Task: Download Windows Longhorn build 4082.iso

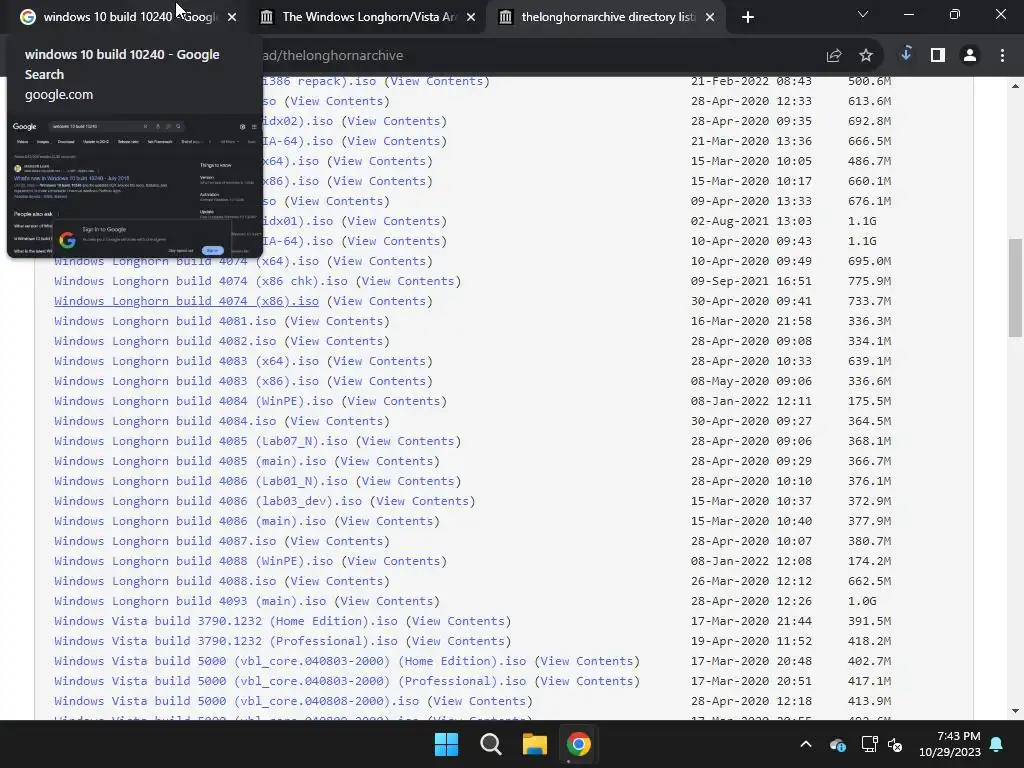Action: pos(165,341)
